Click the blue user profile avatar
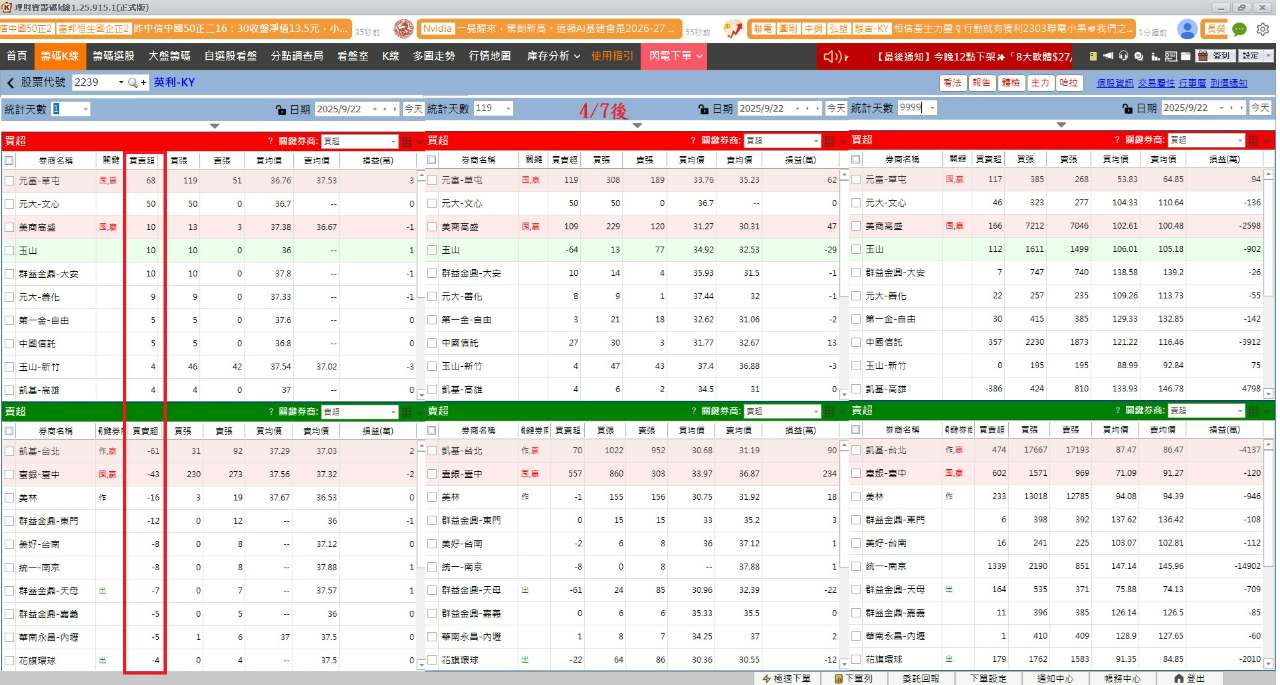This screenshot has height=685, width=1280. (x=1187, y=29)
